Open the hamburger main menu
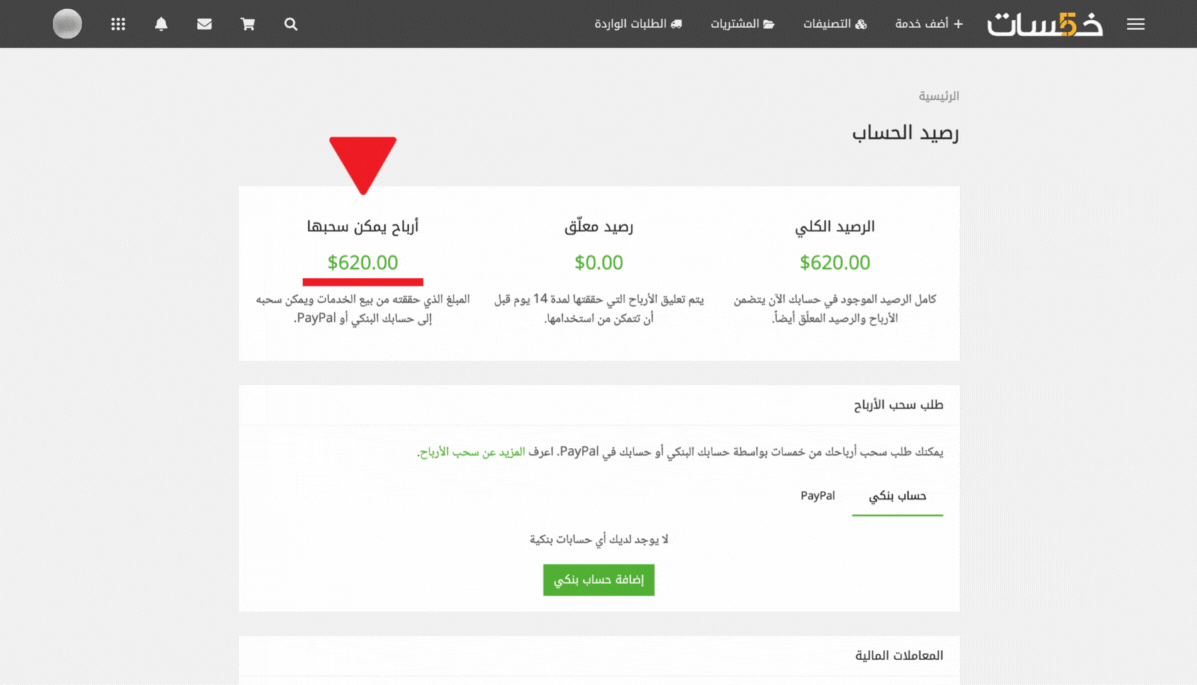 tap(1135, 24)
